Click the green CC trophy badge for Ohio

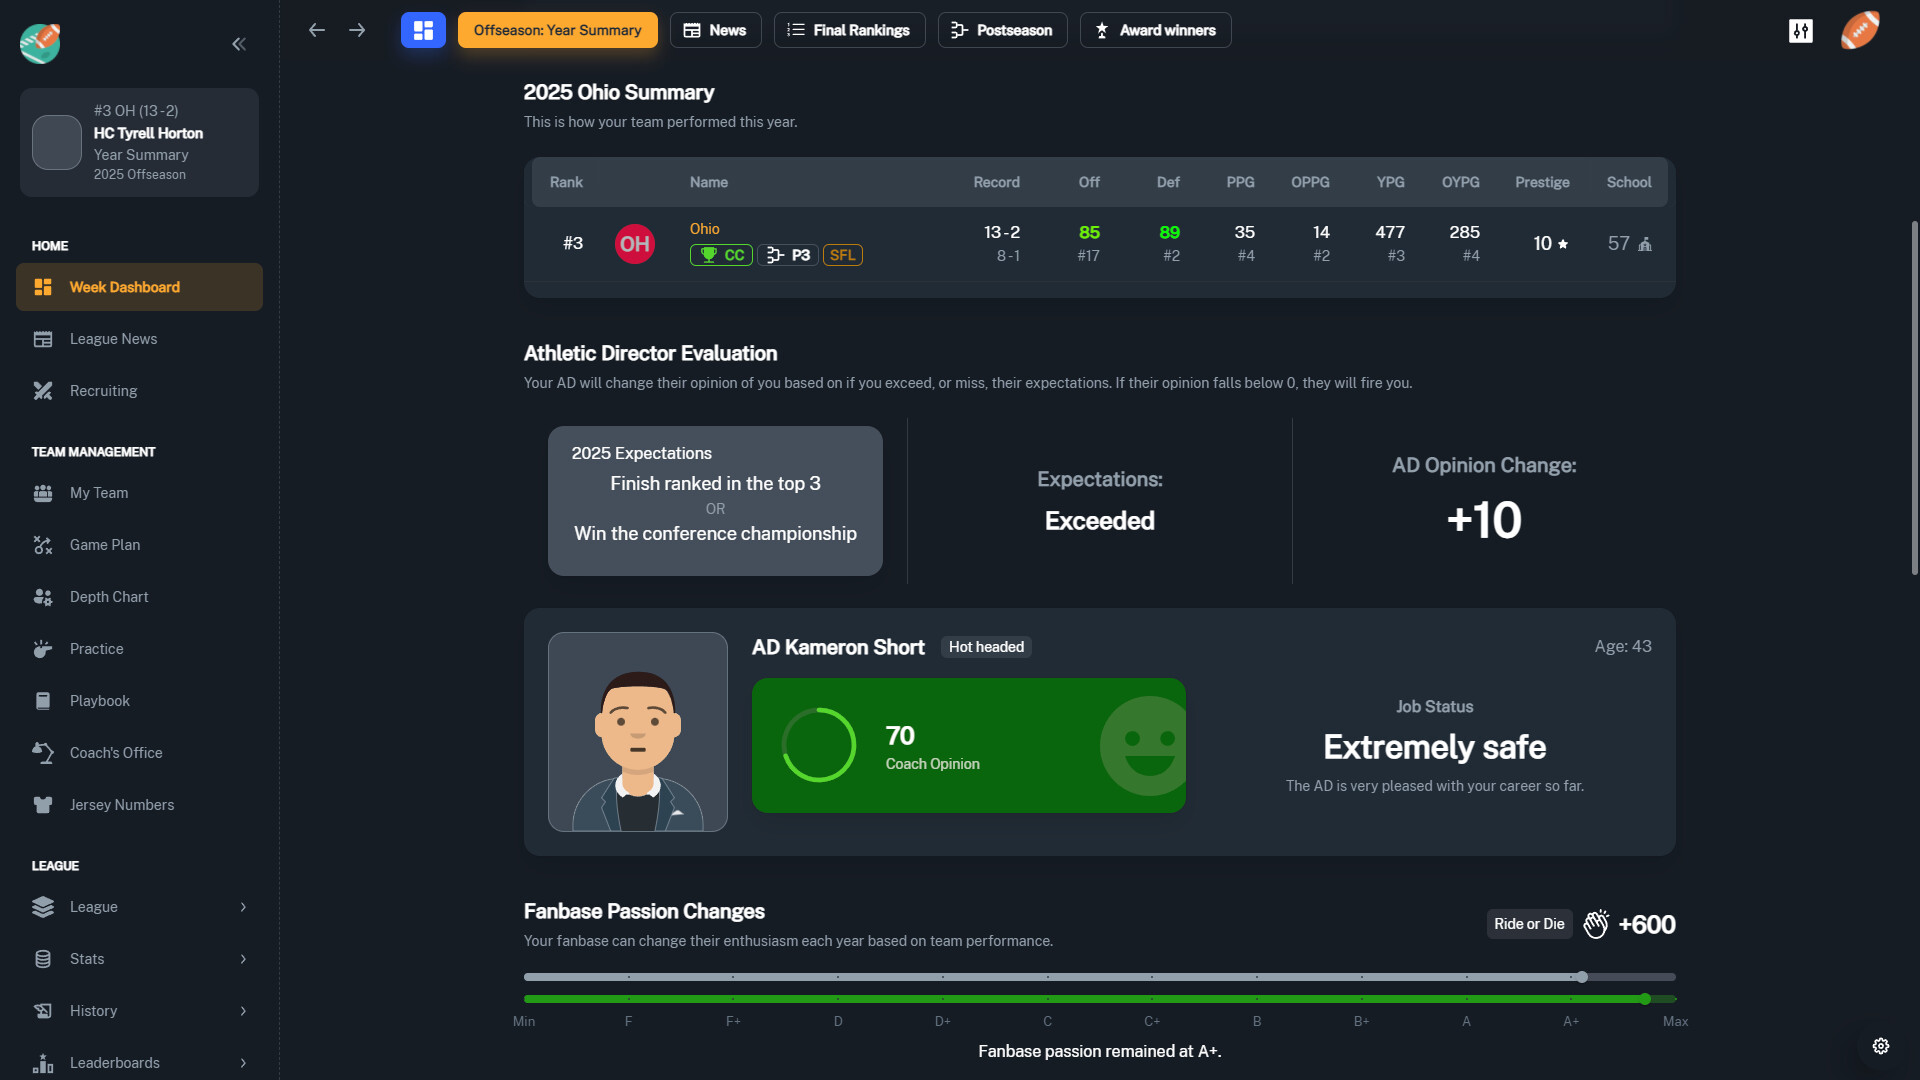point(720,255)
